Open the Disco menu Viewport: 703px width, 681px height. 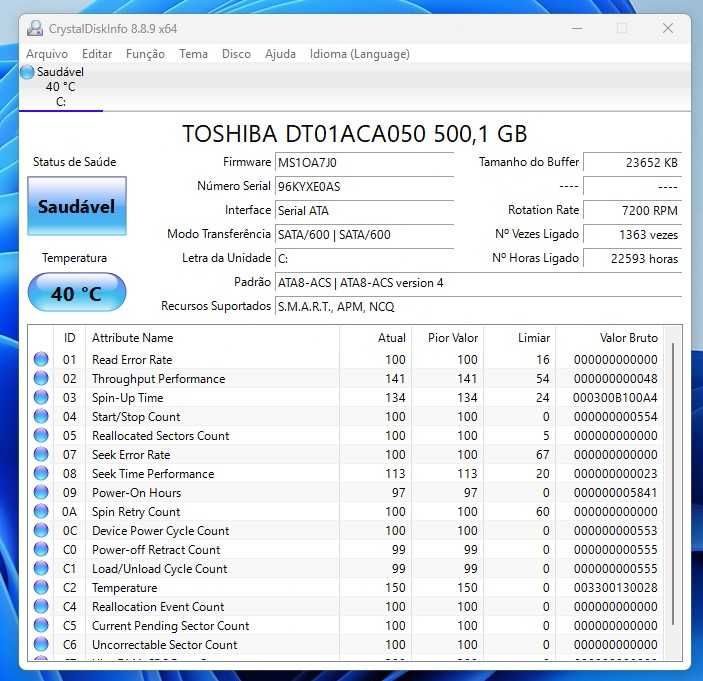[x=236, y=54]
